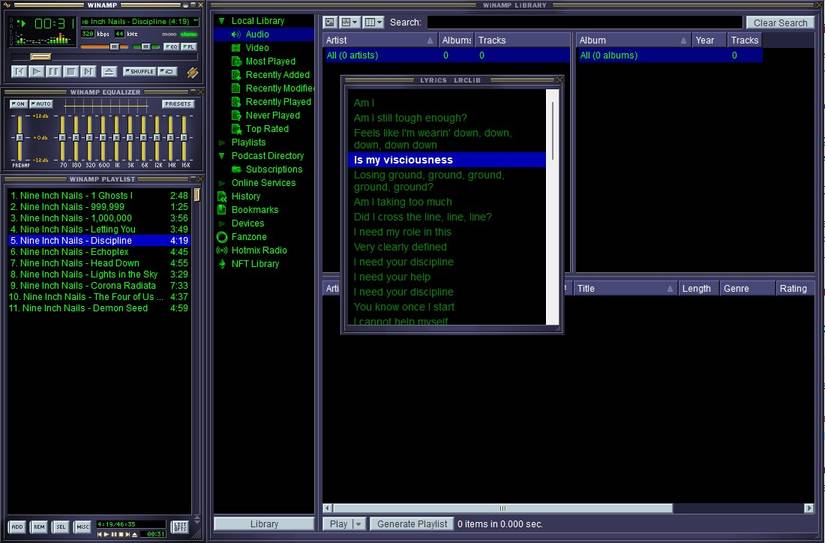Click the Generate Playlist button
Screen dimensions: 825x543
(x=412, y=524)
